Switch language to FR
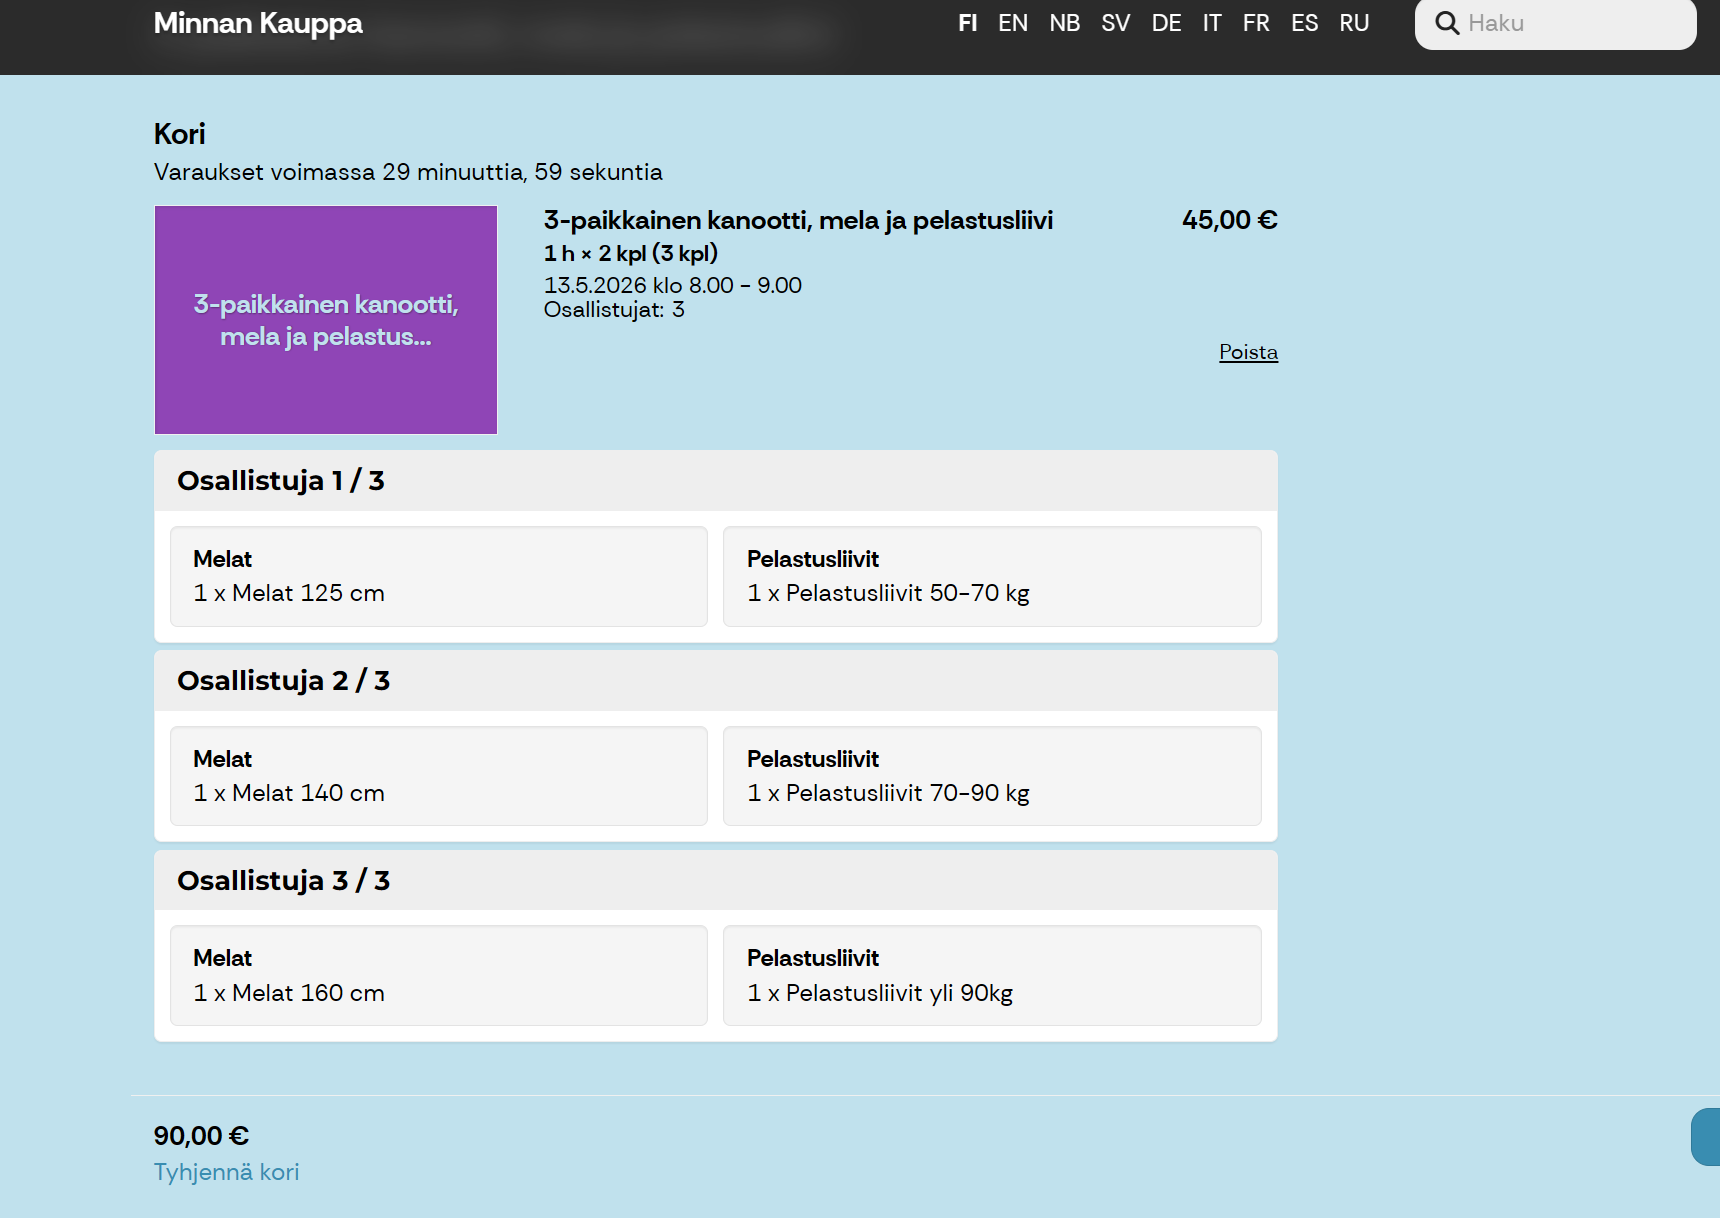Image resolution: width=1720 pixels, height=1218 pixels. point(1256,23)
